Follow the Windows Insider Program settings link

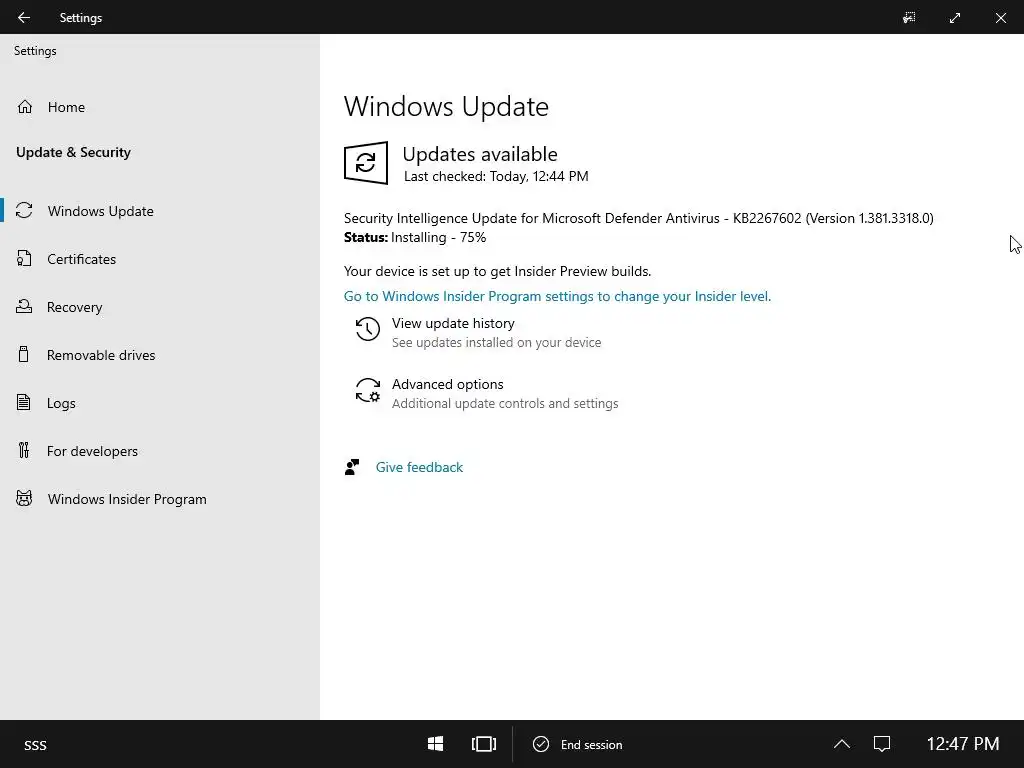coord(557,296)
